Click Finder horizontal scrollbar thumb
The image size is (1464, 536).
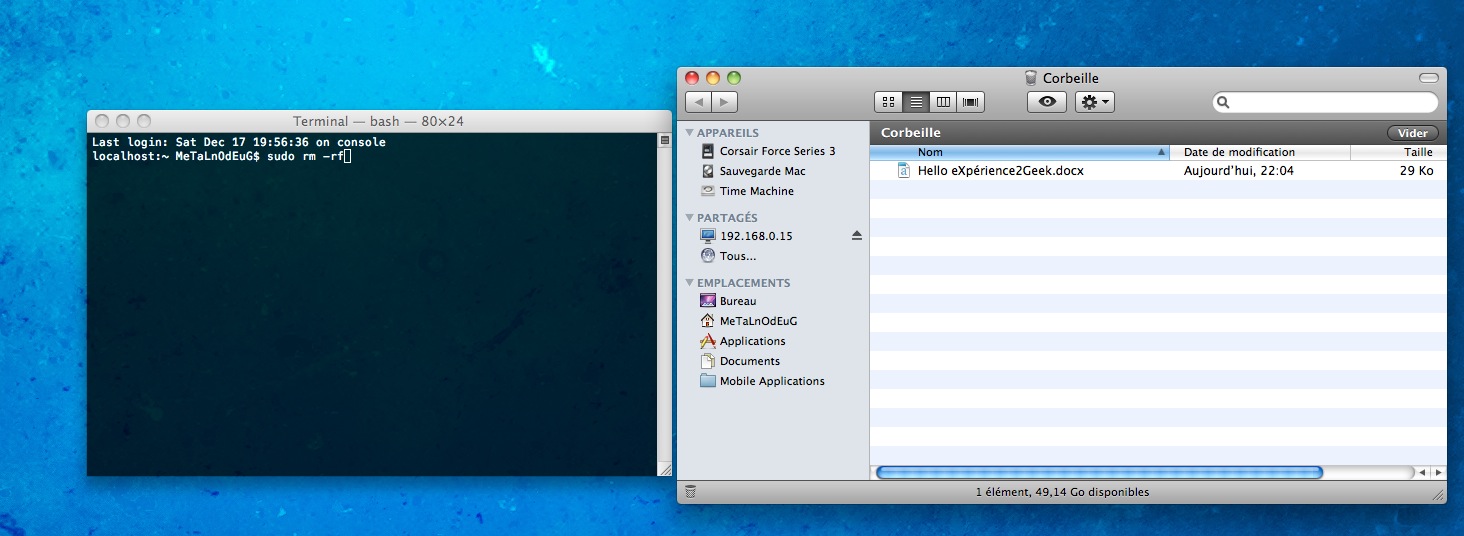(1099, 472)
